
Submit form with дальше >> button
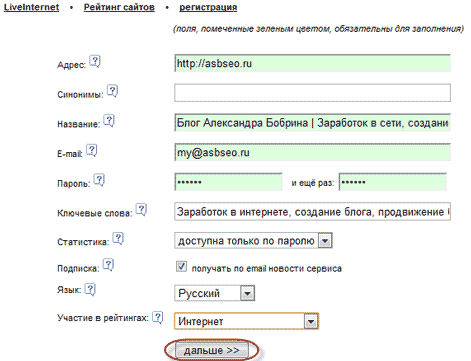click(212, 351)
